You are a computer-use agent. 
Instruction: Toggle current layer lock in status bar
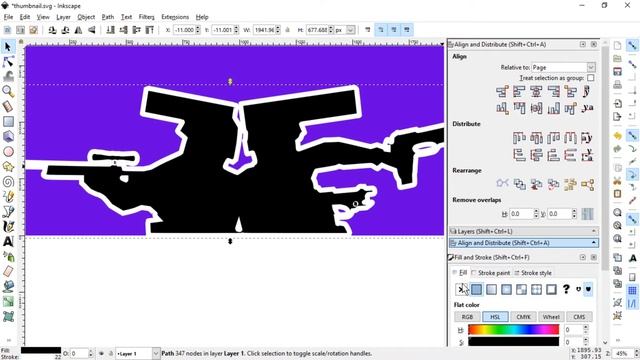[110, 353]
